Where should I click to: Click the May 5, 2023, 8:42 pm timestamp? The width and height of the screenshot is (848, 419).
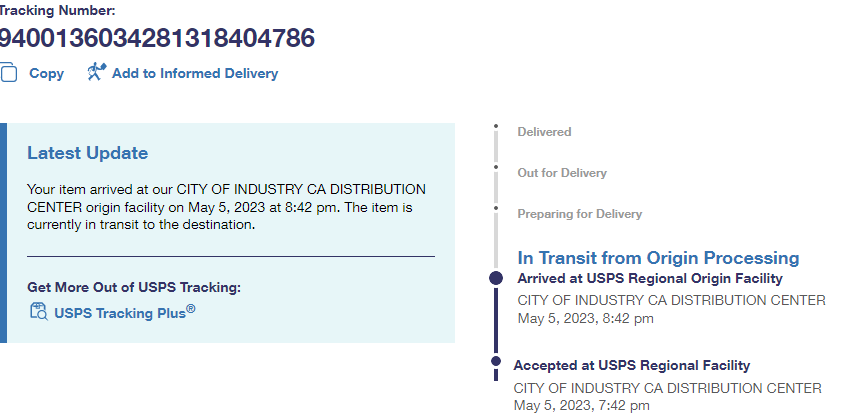tap(585, 319)
